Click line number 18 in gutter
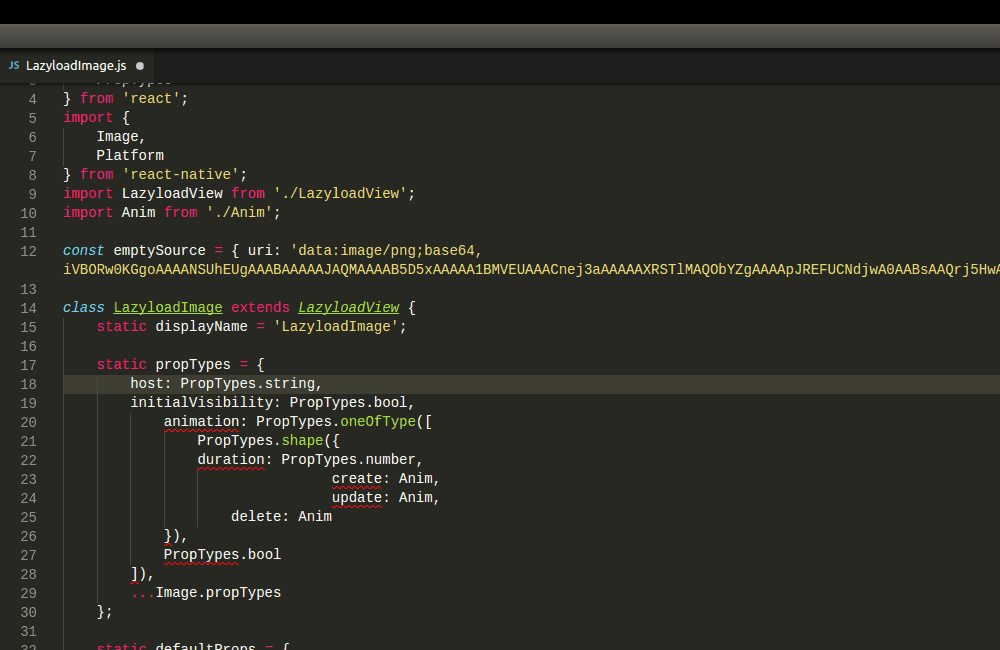 pyautogui.click(x=29, y=385)
